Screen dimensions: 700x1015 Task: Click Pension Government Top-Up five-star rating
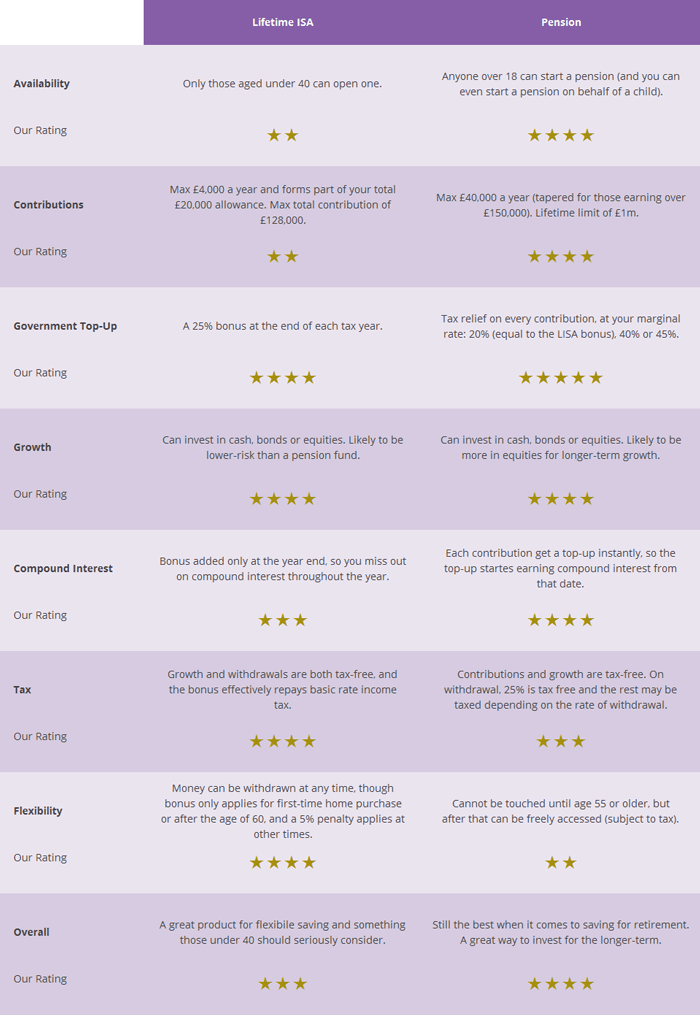(561, 377)
